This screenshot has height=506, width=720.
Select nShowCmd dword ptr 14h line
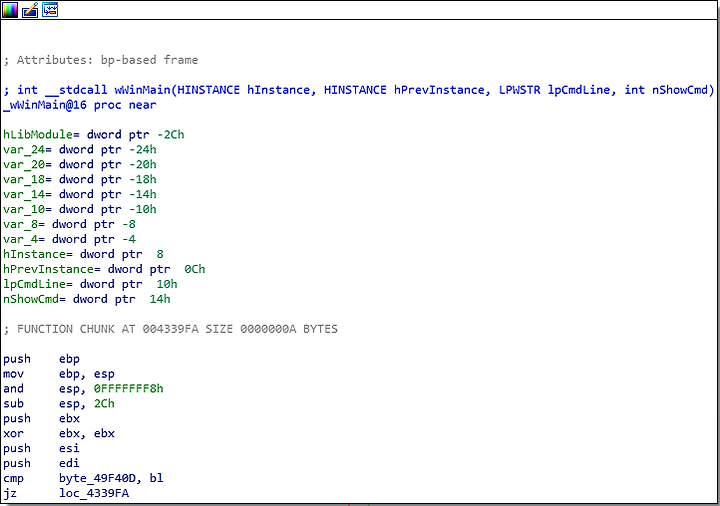pos(87,299)
